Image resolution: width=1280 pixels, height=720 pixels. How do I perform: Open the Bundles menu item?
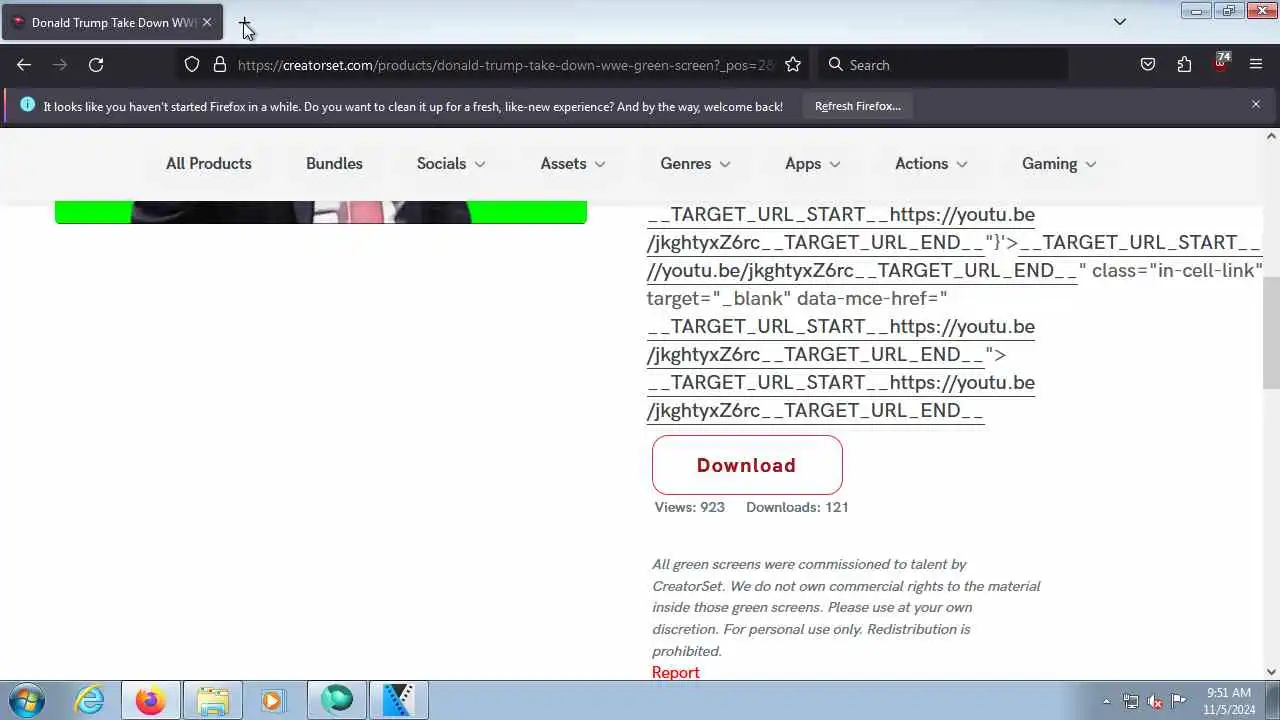pyautogui.click(x=334, y=164)
